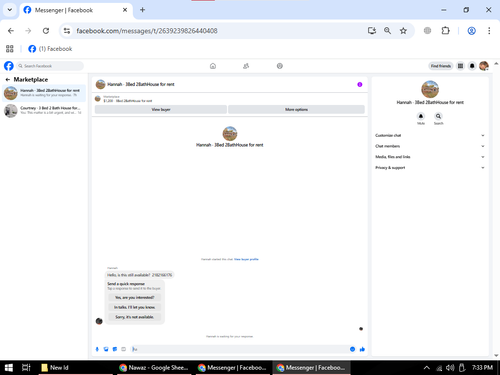Screen dimensions: 500x375
Task: Open the Friends icon in top navigation
Action: [x=246, y=66]
